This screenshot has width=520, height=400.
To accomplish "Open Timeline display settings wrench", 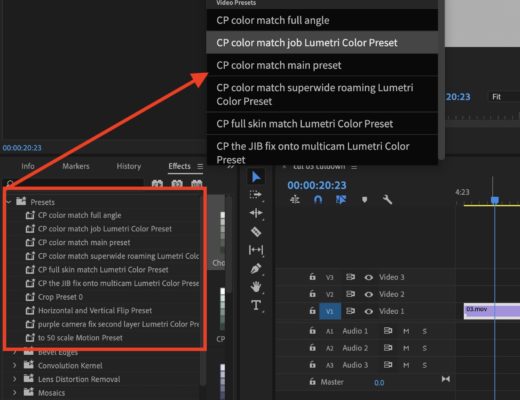I will click(x=387, y=200).
